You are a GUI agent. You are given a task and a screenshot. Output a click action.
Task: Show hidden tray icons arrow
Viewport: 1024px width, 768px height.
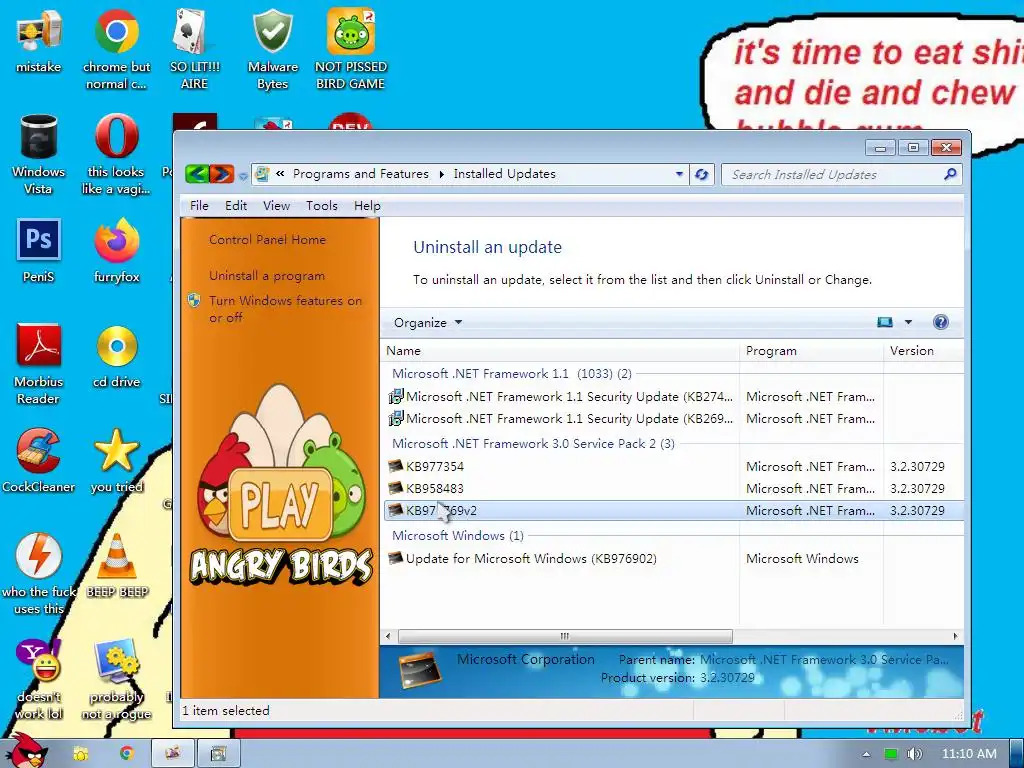866,754
